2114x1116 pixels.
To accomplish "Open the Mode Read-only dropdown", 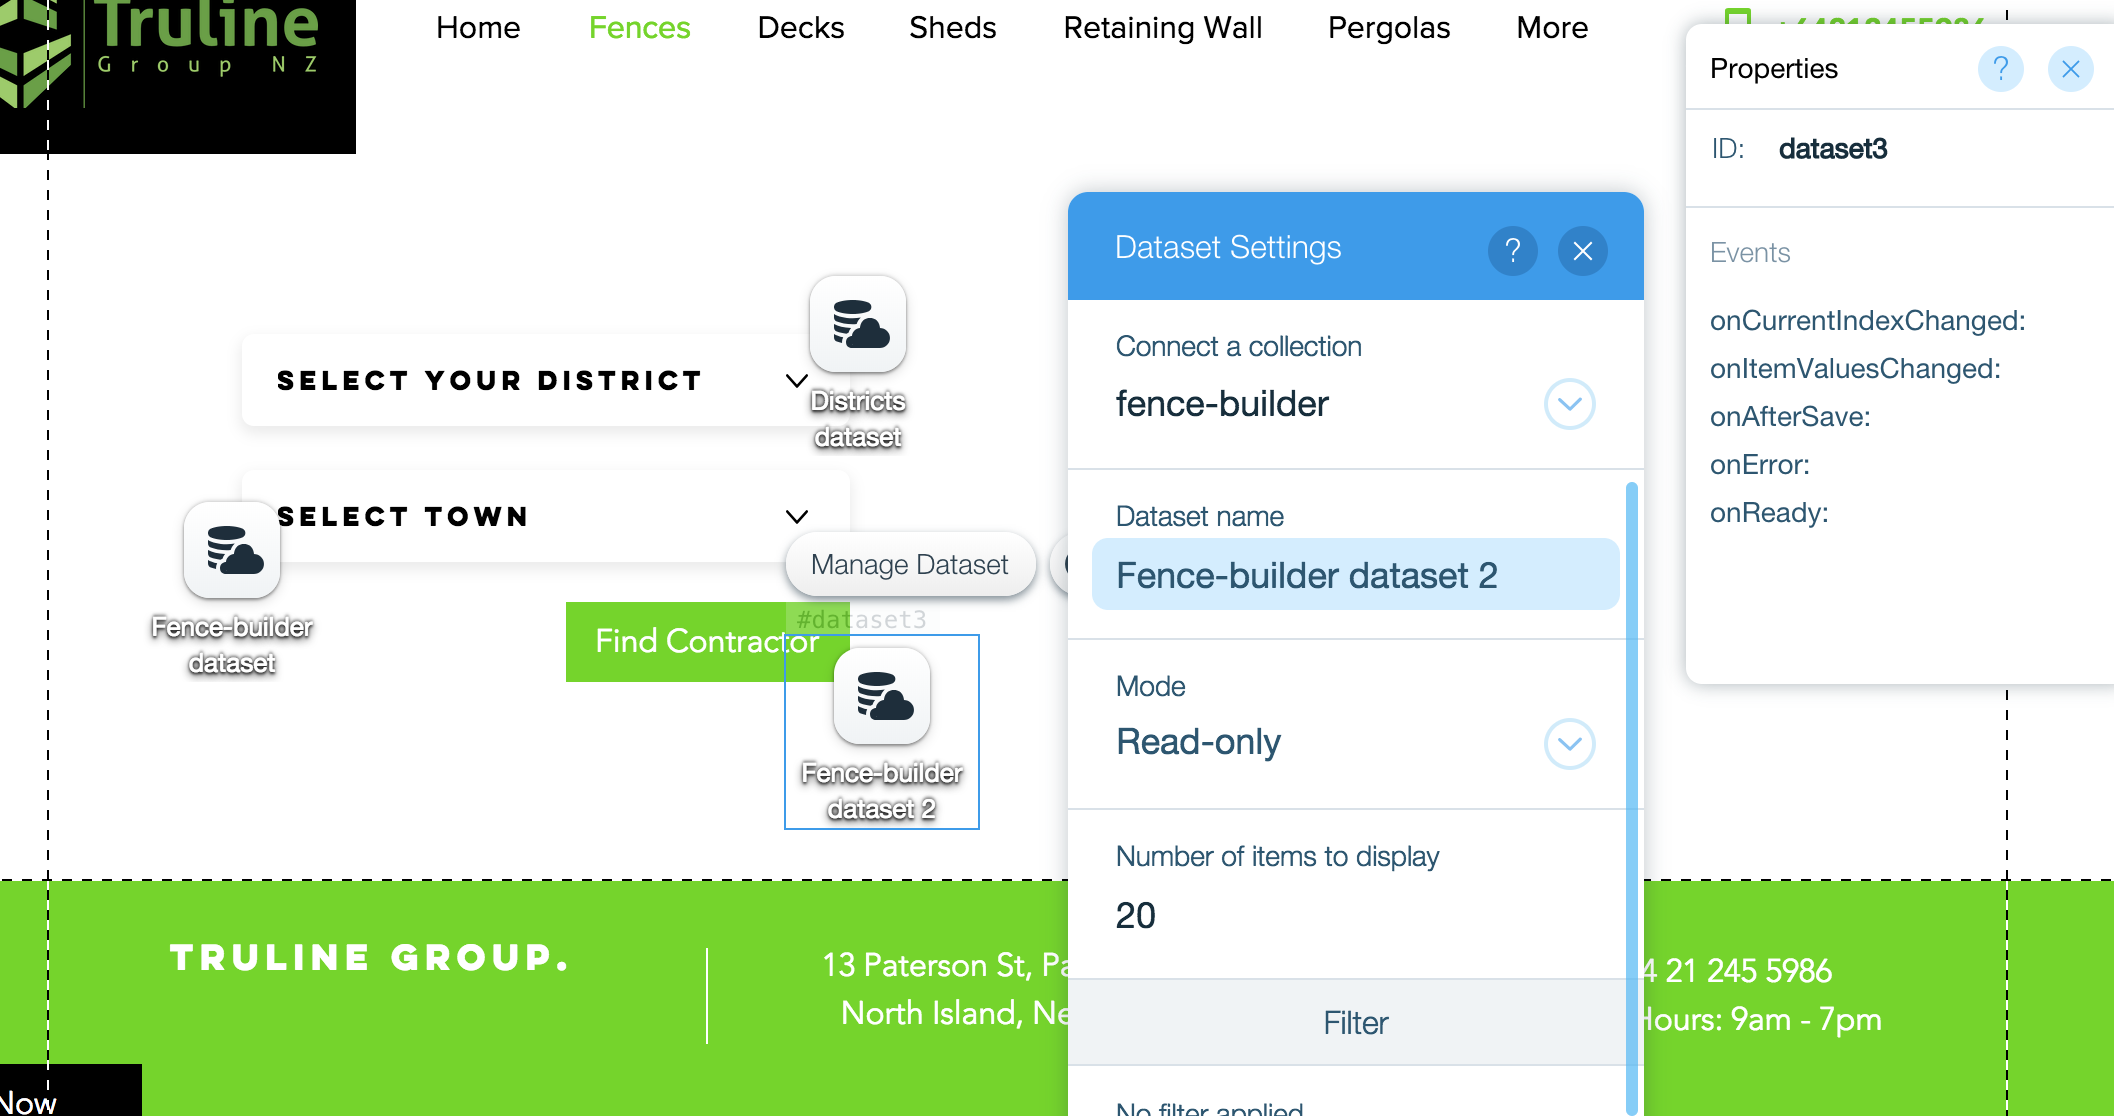I will coord(1569,744).
